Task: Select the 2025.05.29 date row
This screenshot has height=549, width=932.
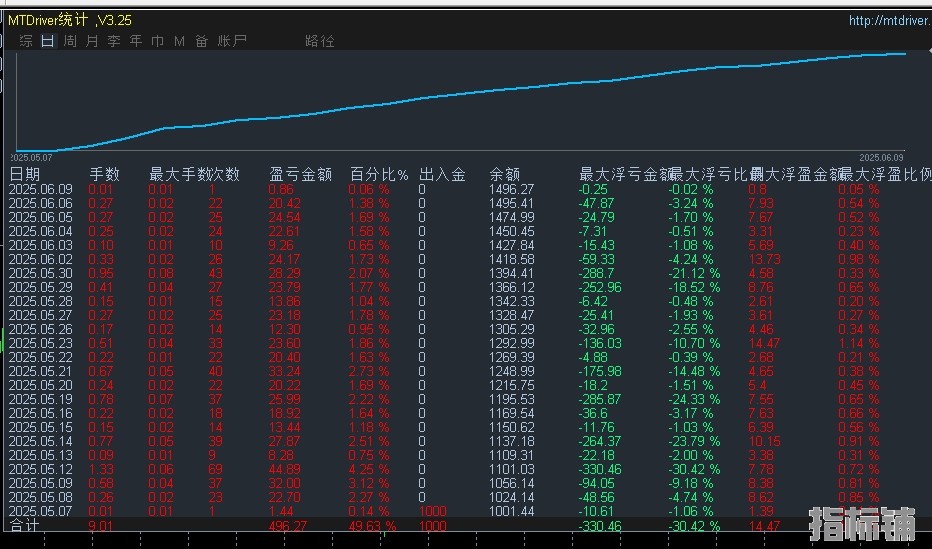Action: pyautogui.click(x=40, y=288)
